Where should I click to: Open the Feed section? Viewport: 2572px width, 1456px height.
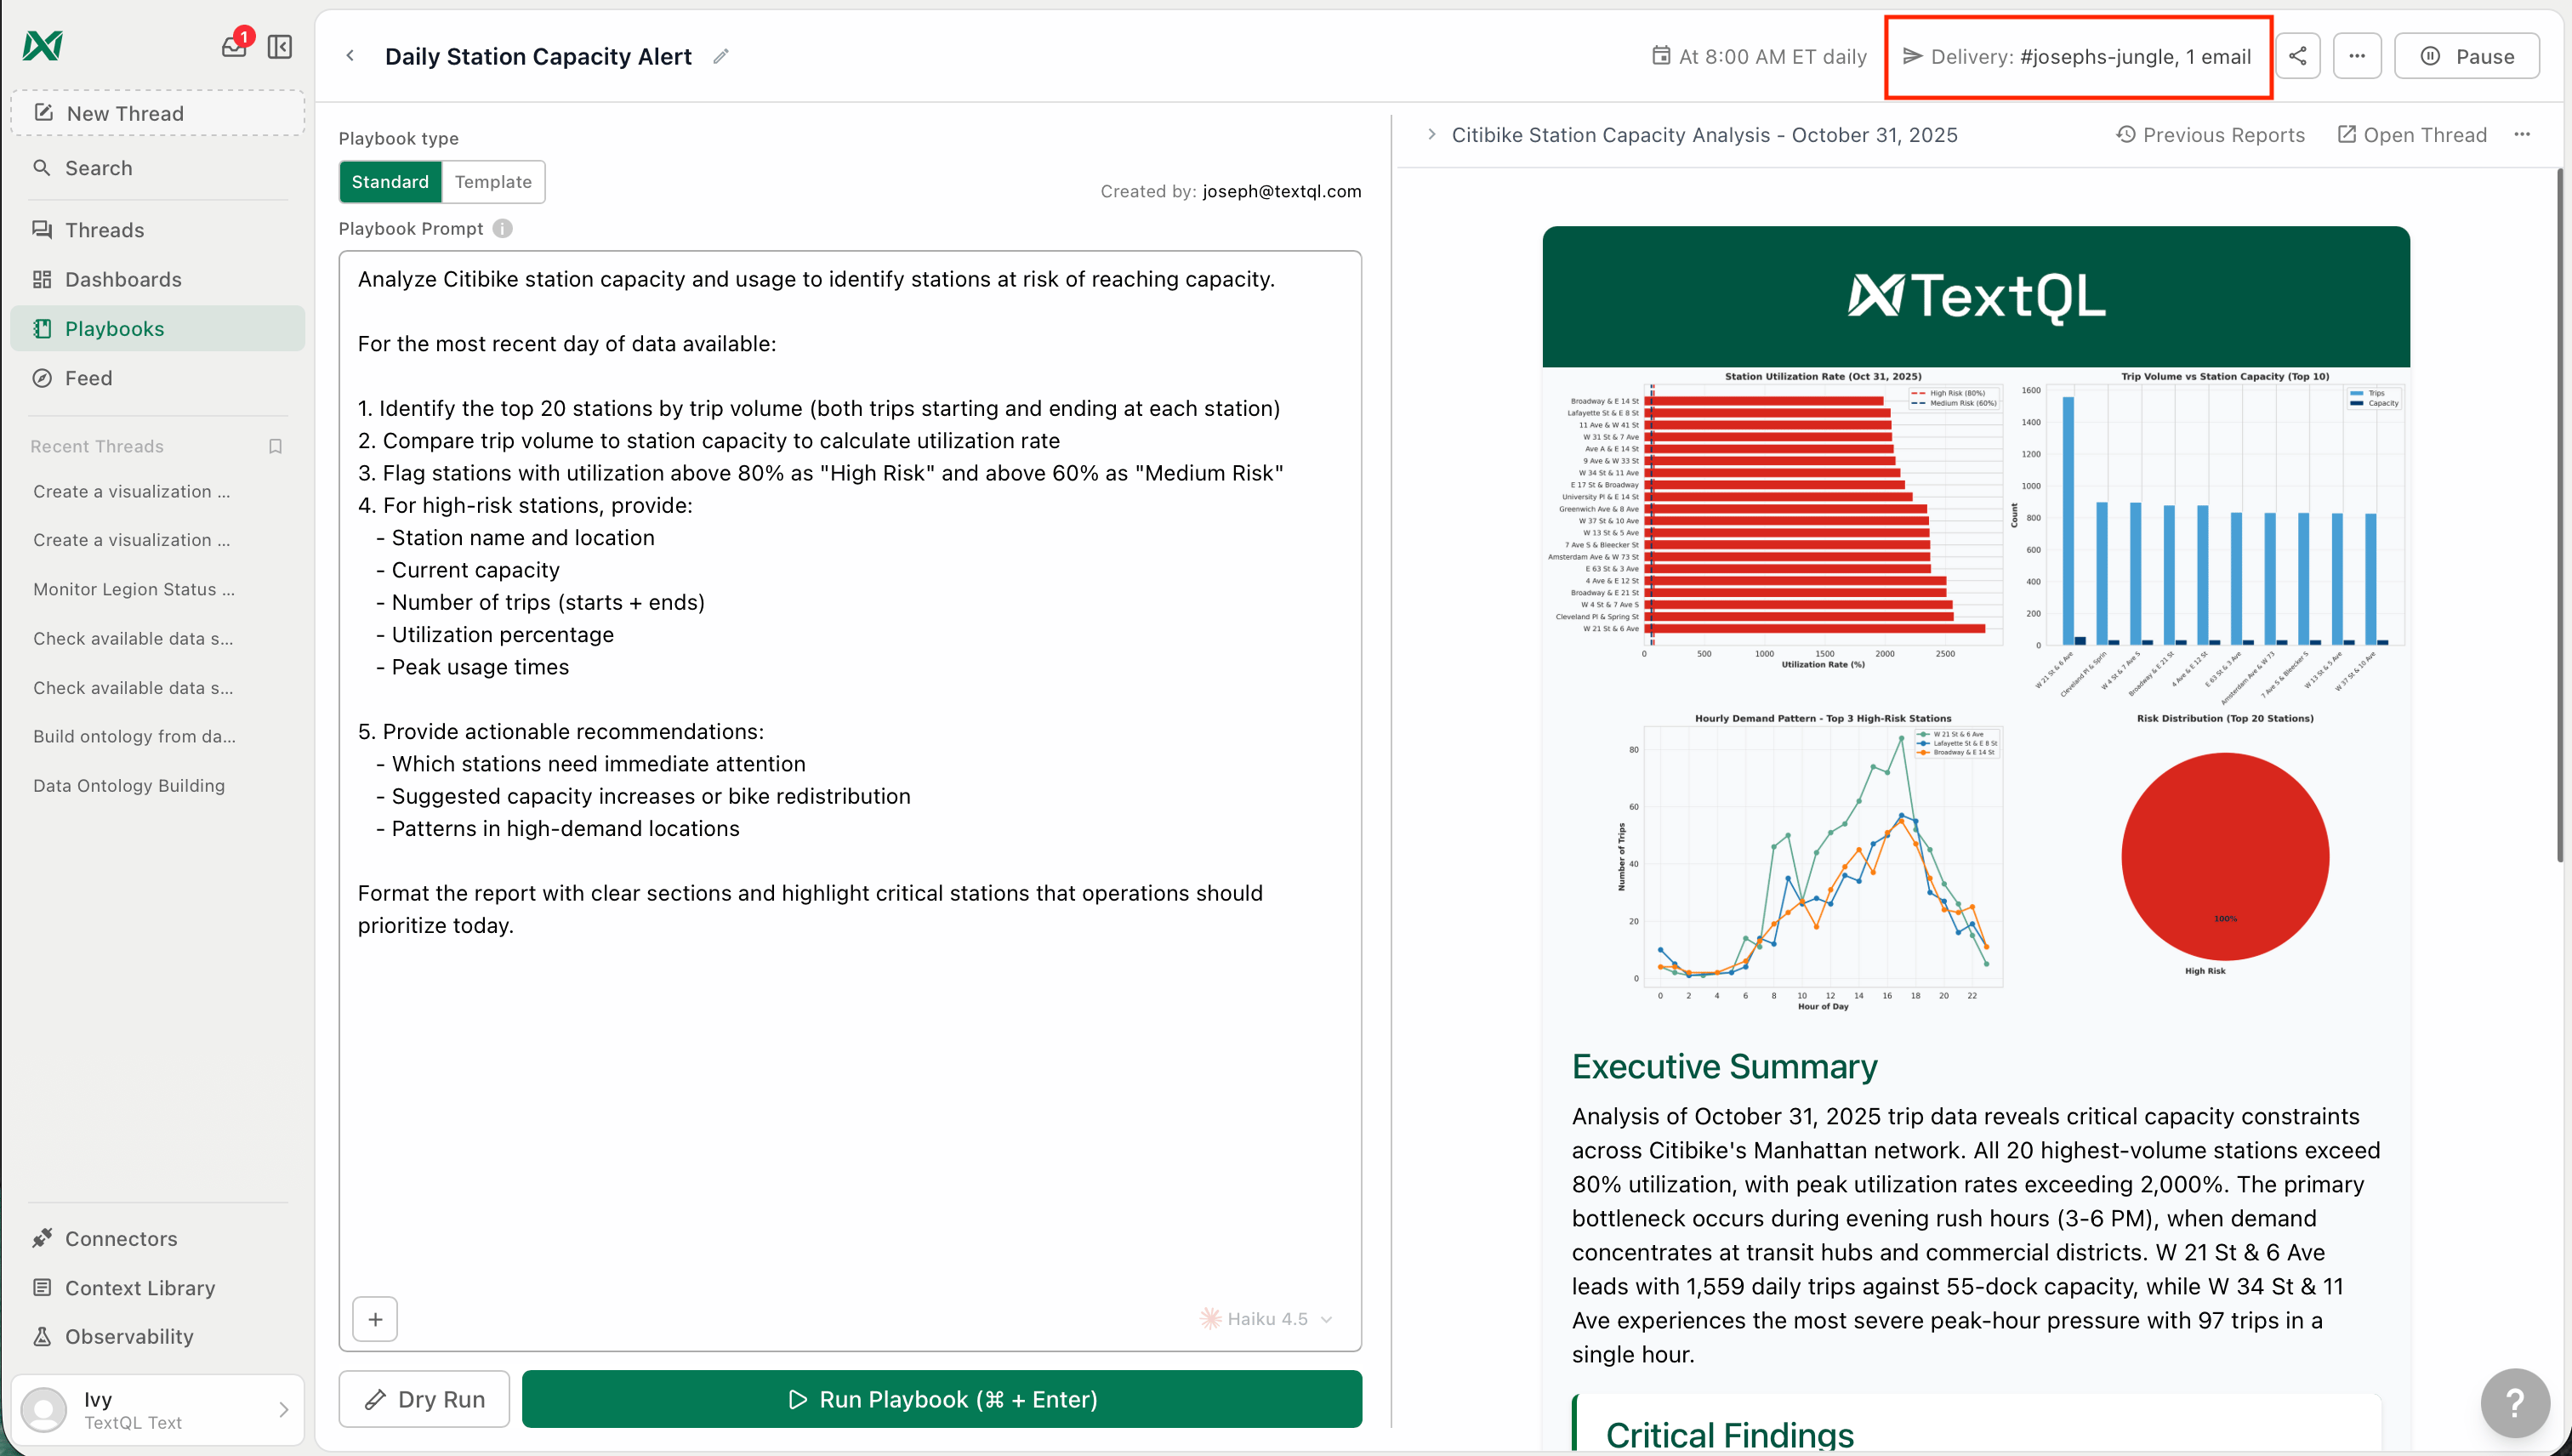(x=158, y=378)
